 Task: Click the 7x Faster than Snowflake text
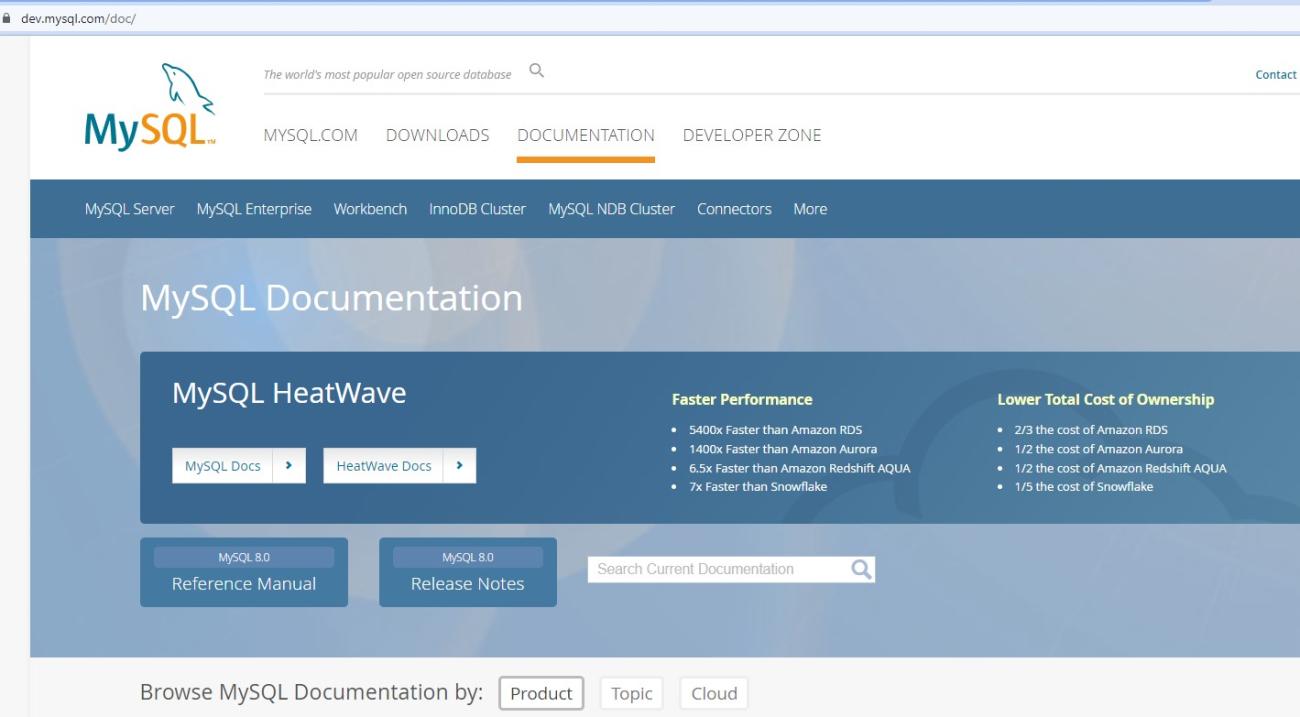point(758,487)
